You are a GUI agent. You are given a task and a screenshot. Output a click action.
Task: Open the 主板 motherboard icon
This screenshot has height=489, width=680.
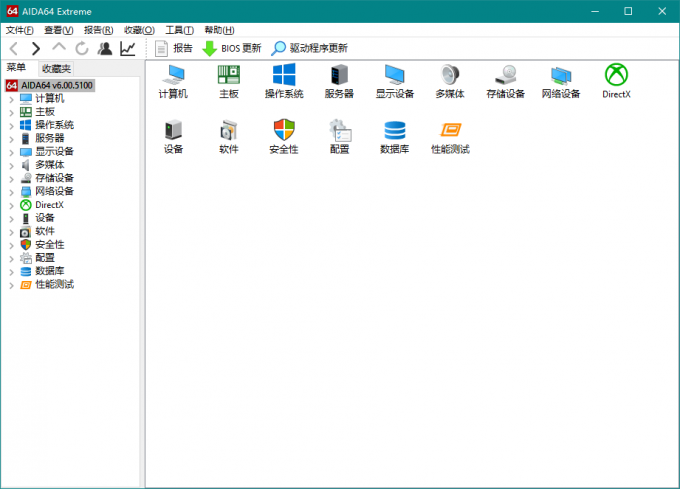click(229, 76)
